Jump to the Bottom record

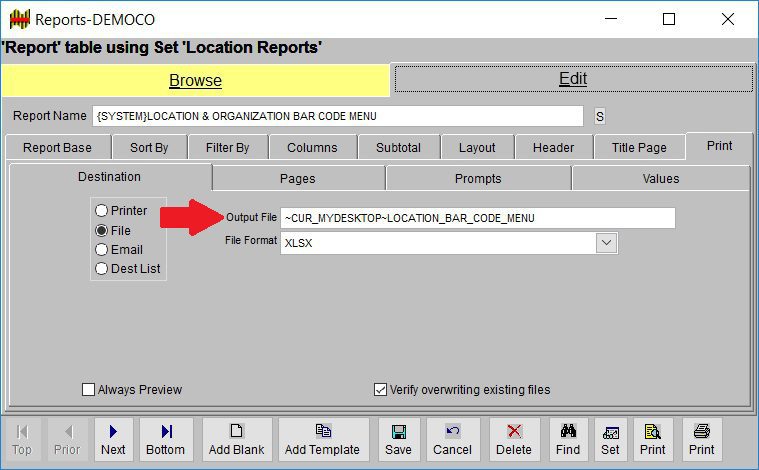pyautogui.click(x=166, y=440)
